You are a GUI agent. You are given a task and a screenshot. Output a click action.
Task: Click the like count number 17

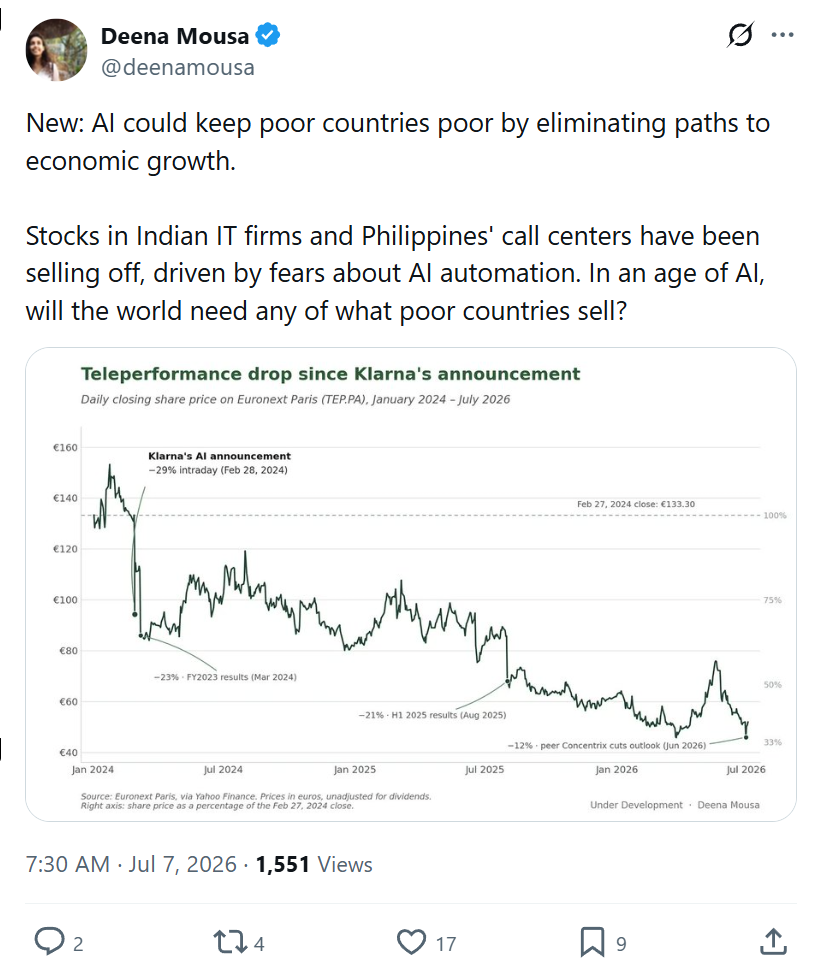coord(445,944)
